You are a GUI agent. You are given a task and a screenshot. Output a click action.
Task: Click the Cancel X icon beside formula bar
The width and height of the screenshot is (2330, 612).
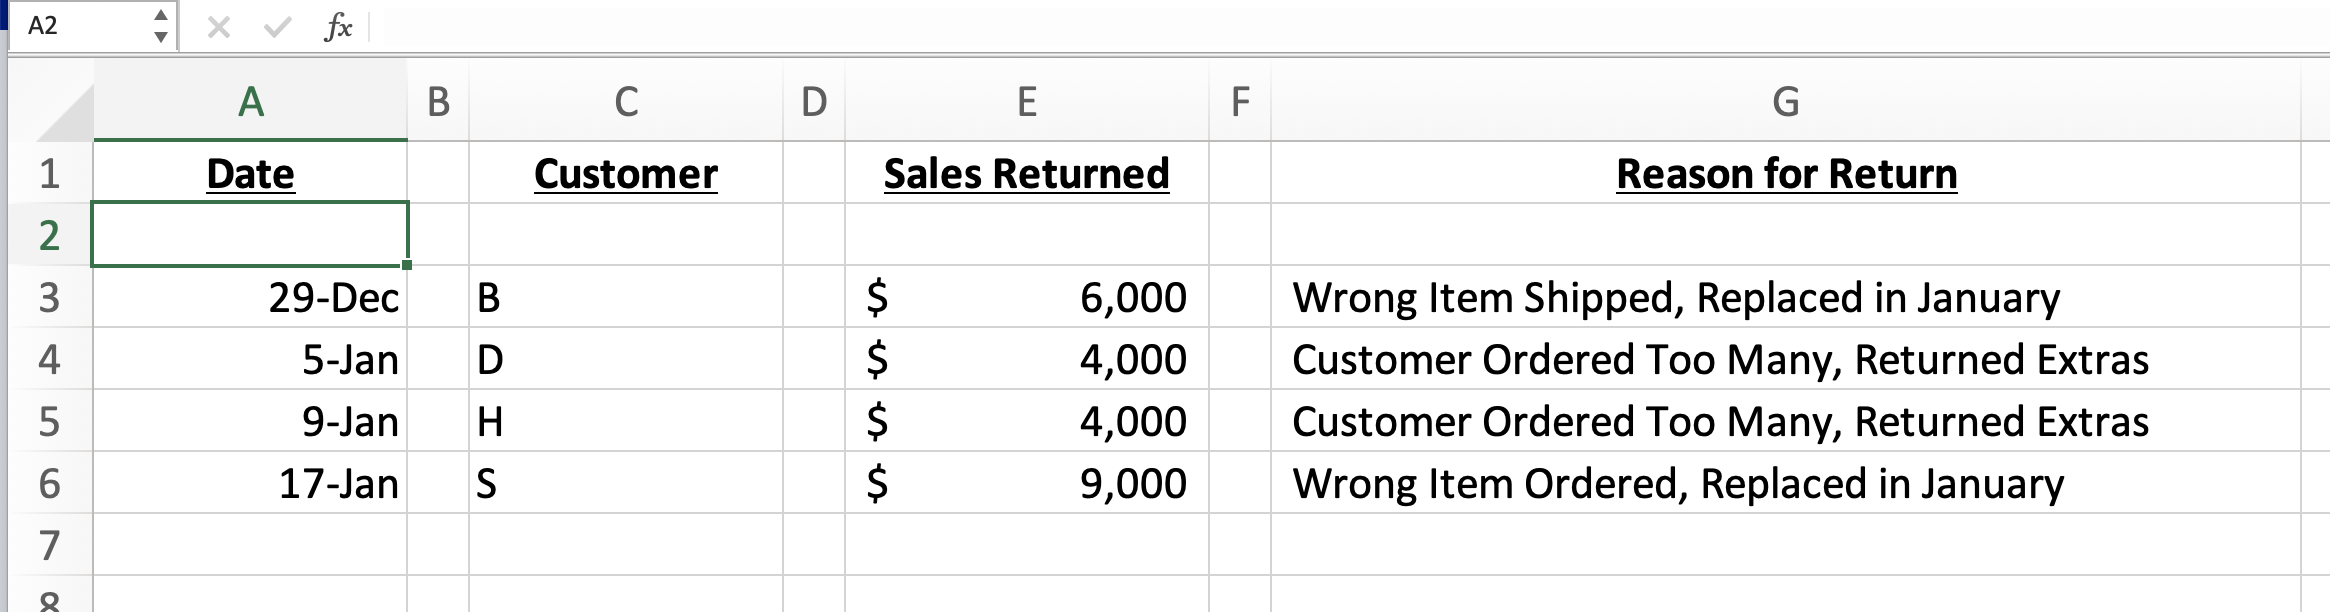[x=216, y=28]
